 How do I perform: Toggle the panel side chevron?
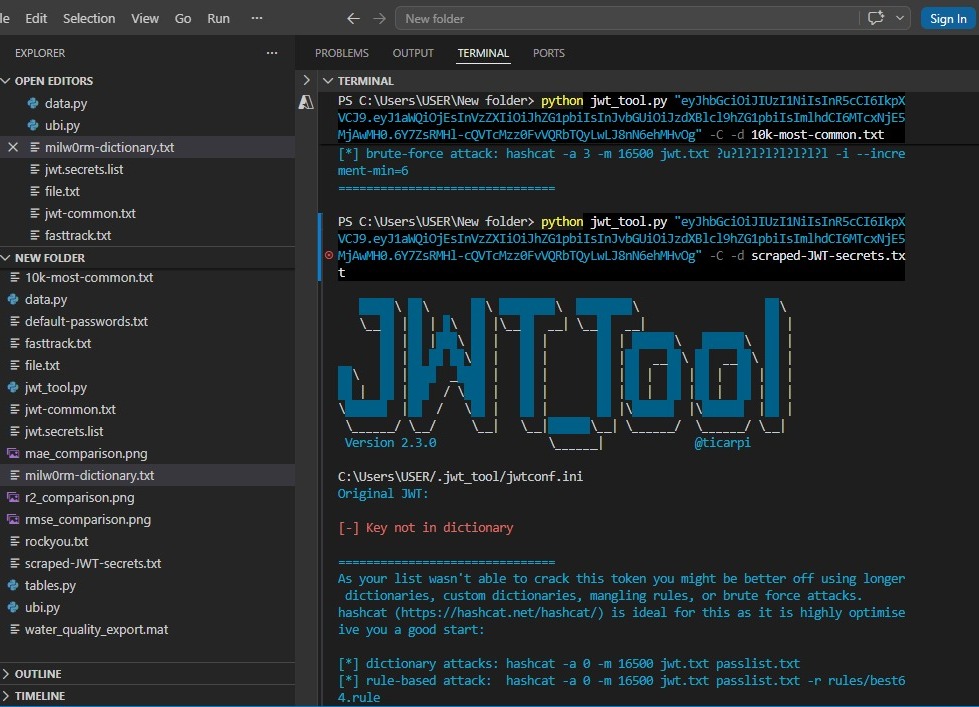(x=307, y=81)
